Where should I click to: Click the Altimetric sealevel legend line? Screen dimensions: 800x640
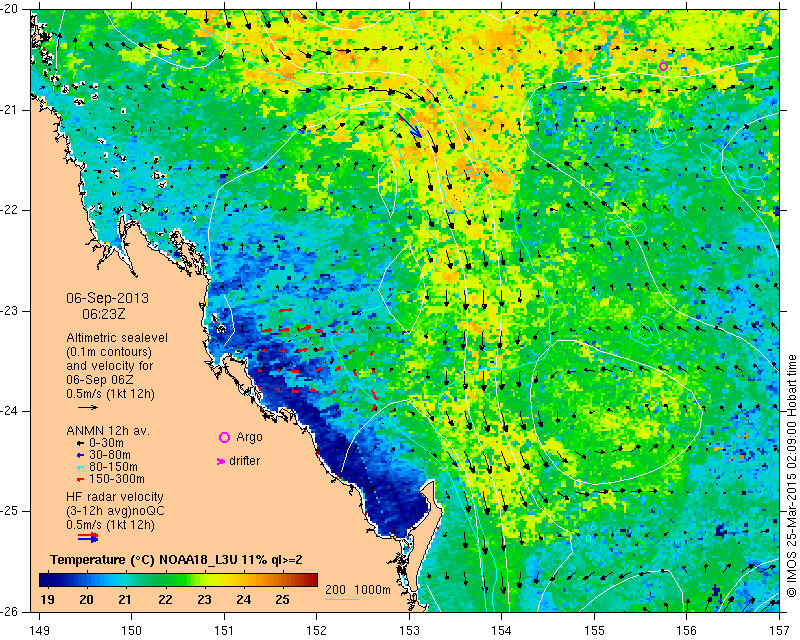117,338
